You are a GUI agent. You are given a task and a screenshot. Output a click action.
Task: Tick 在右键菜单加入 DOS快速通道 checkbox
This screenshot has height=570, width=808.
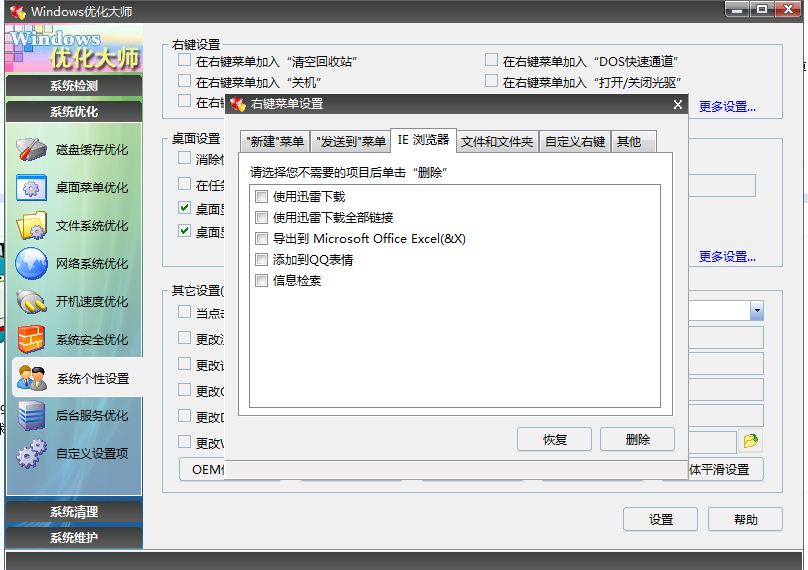[x=492, y=60]
